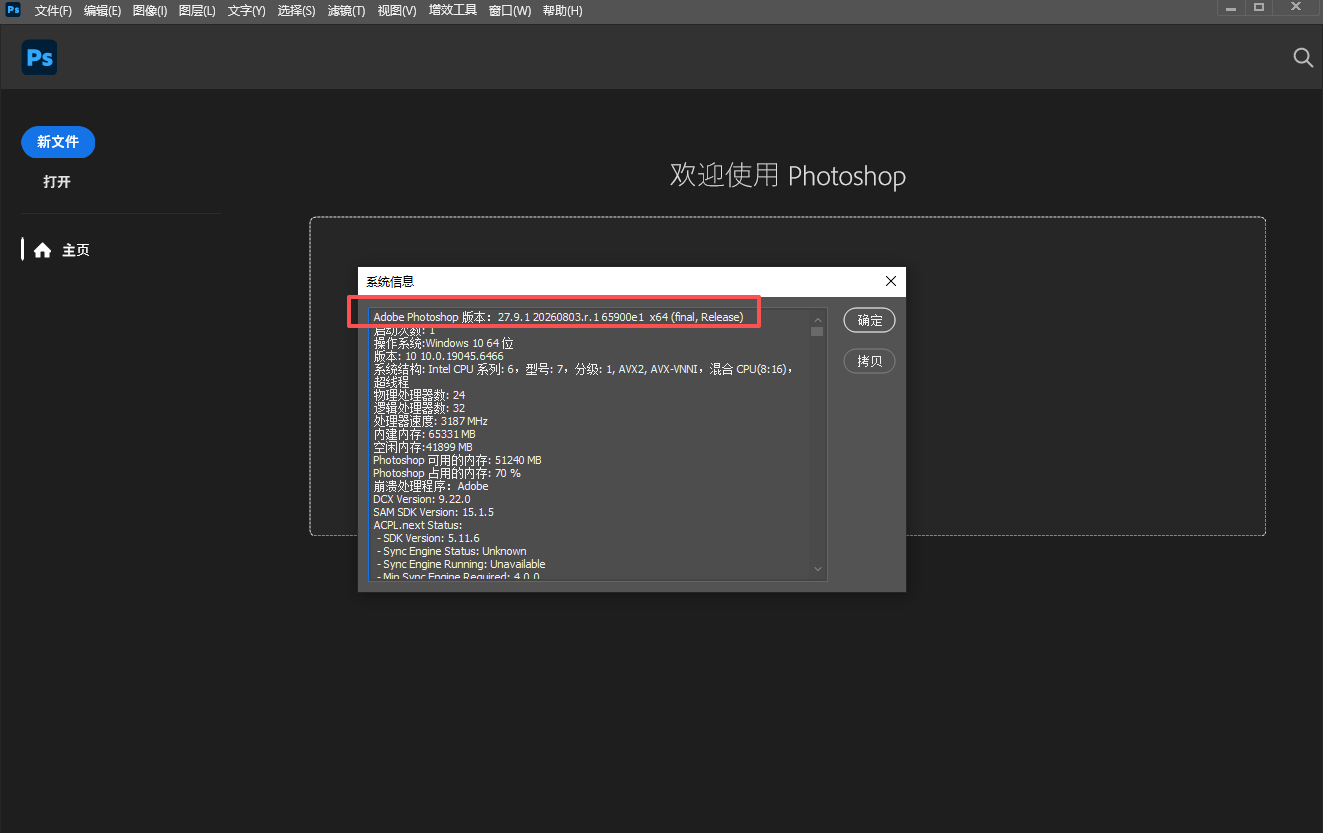Image resolution: width=1323 pixels, height=833 pixels.
Task: Open the 视图(V) menu
Action: point(397,11)
